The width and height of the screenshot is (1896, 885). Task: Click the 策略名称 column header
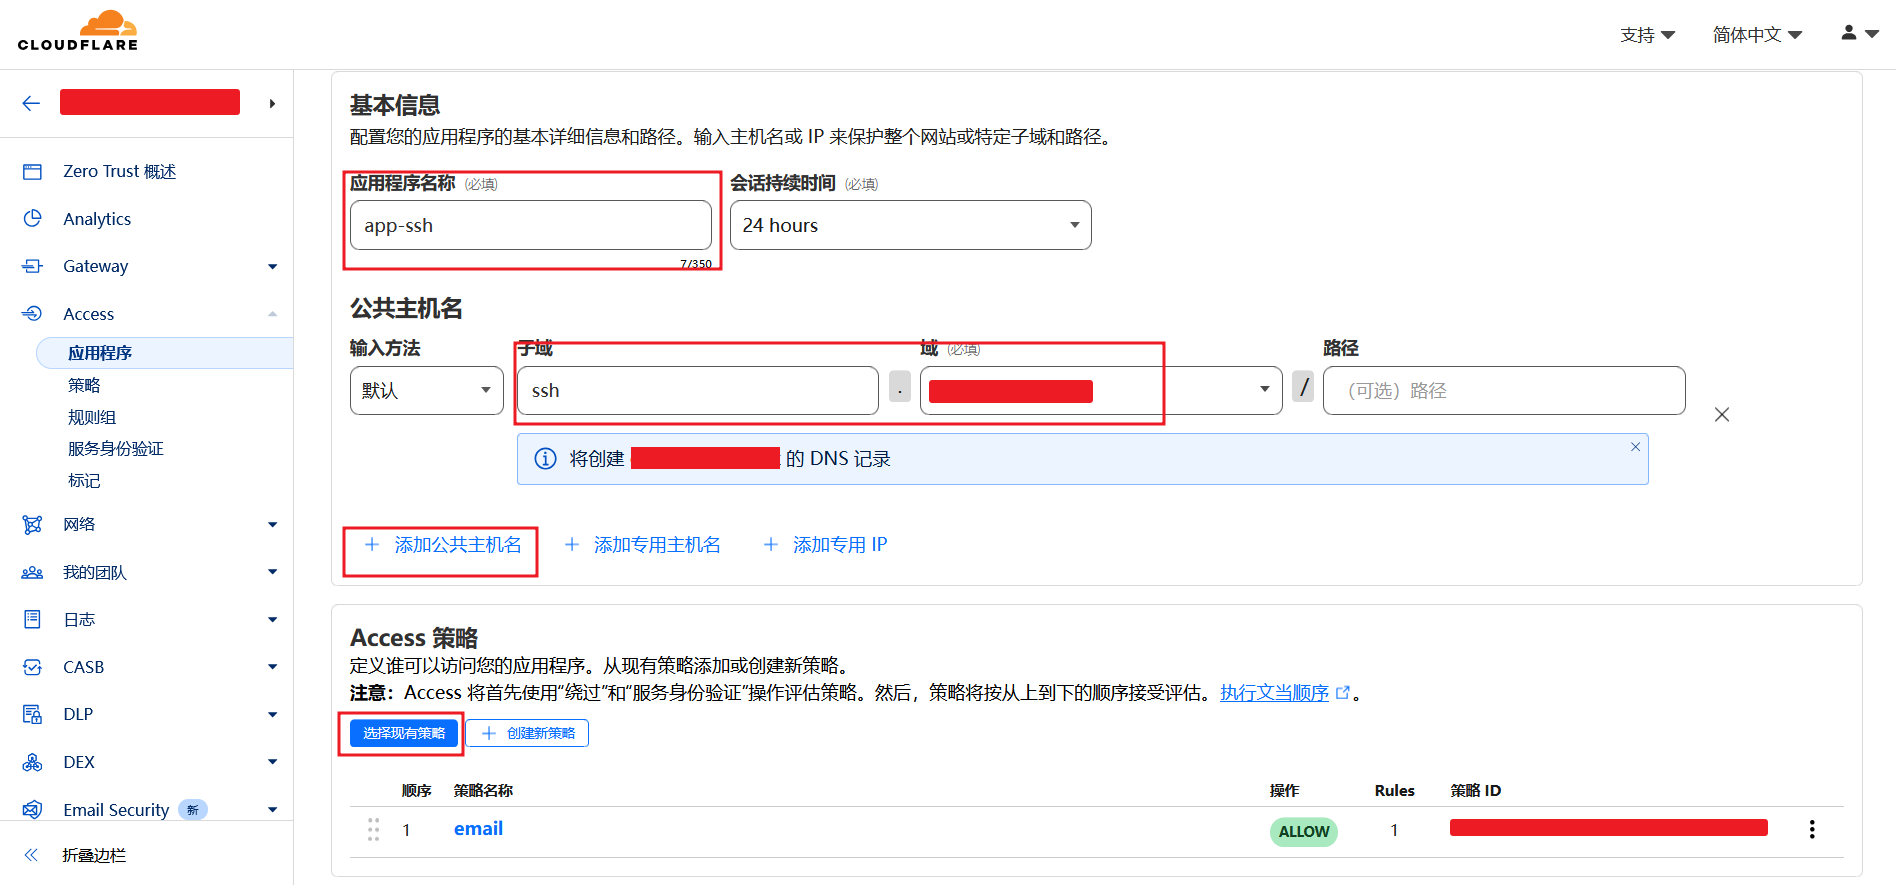[483, 791]
